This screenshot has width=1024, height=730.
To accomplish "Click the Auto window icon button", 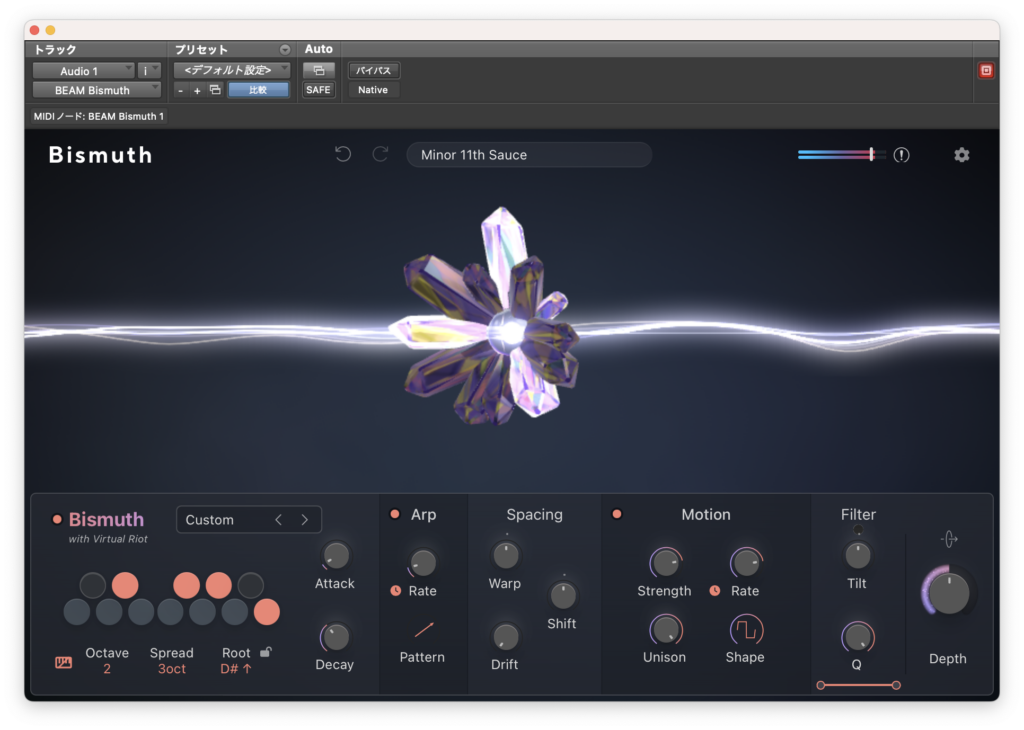I will [x=319, y=70].
